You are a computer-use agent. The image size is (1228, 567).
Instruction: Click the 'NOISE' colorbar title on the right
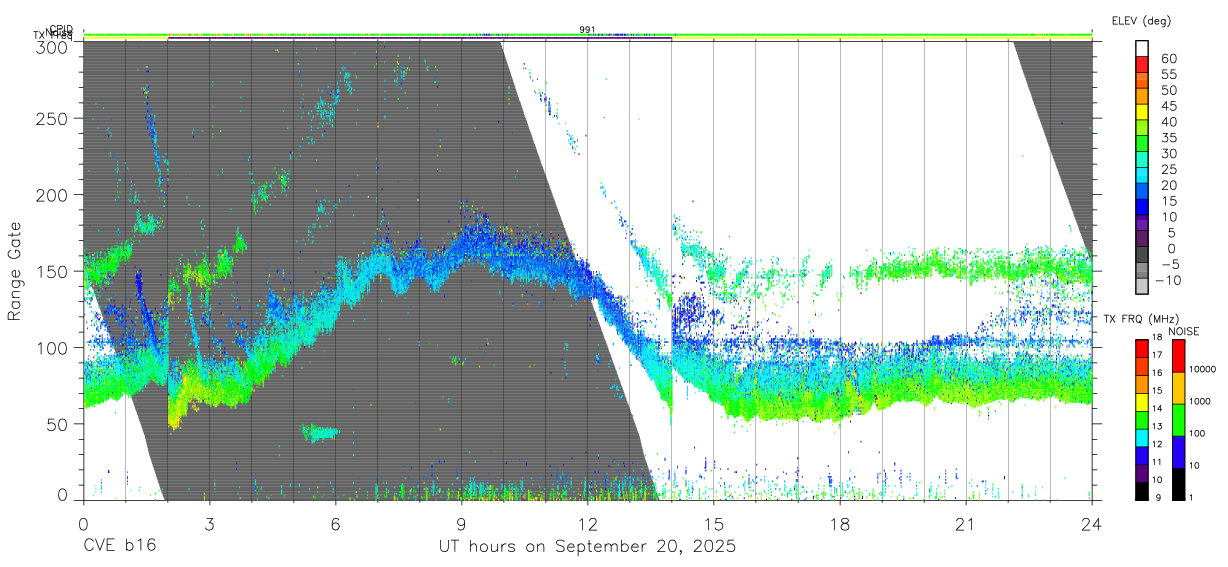(1183, 331)
